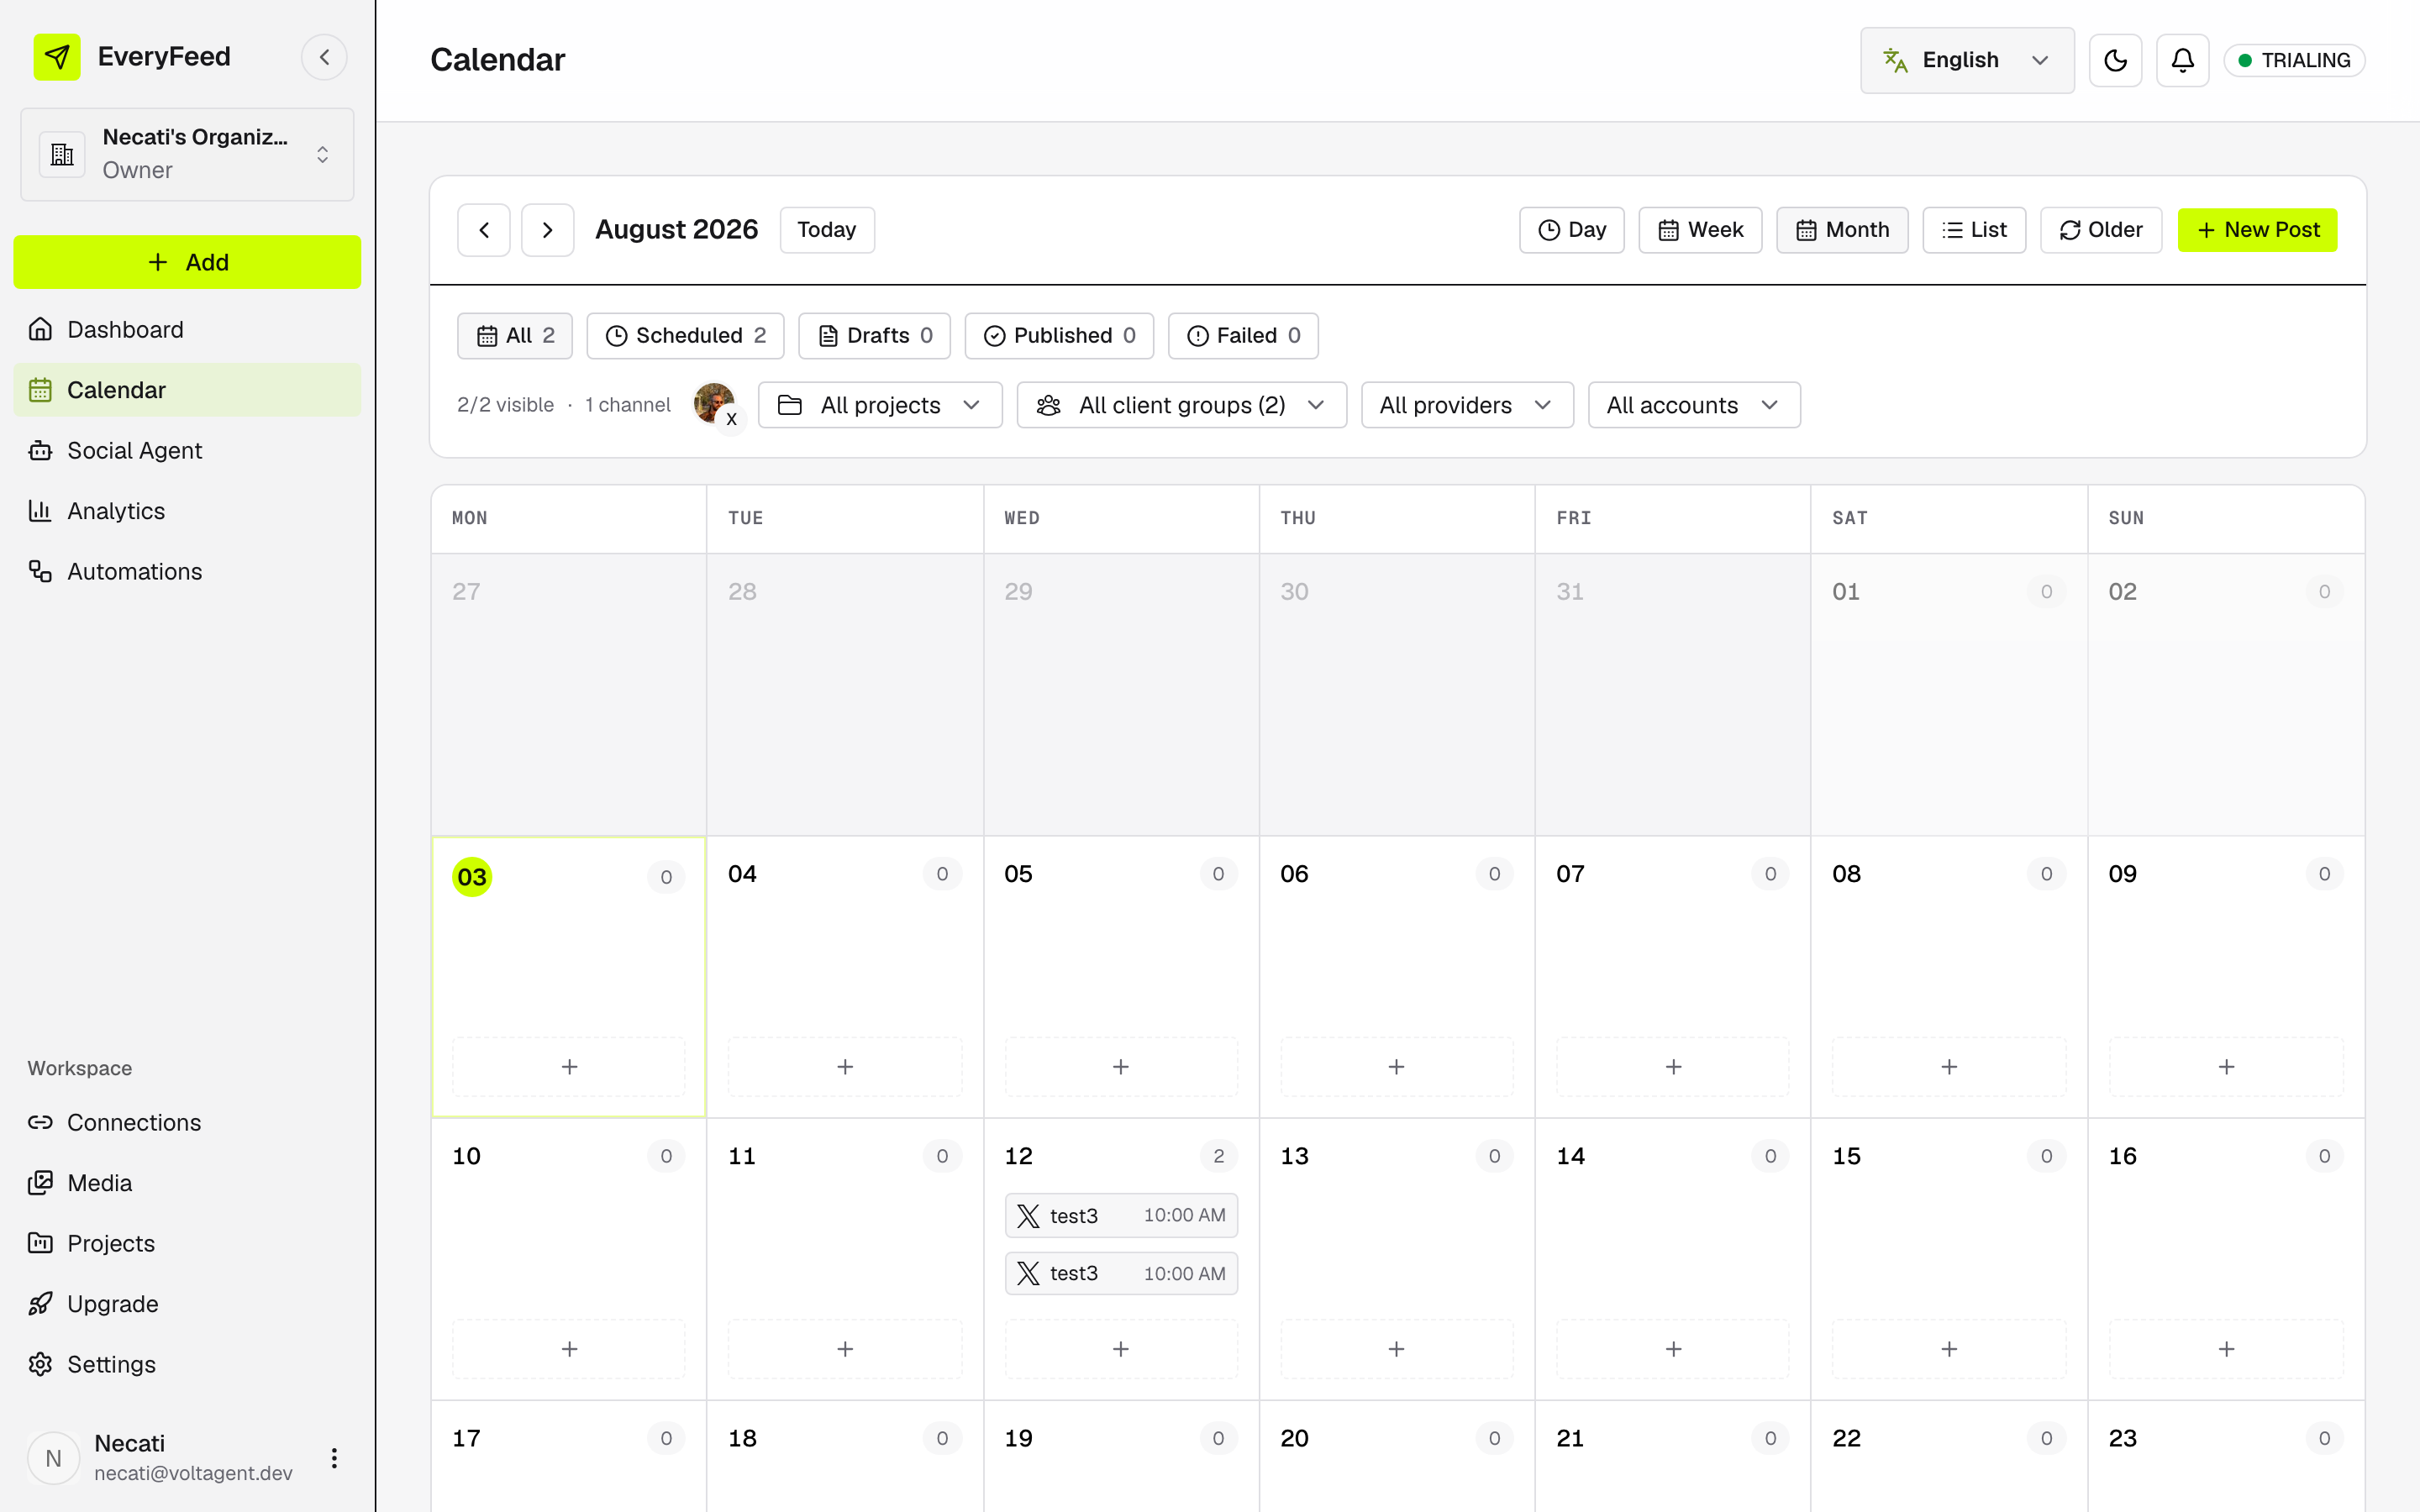Viewport: 2420px width, 1512px height.
Task: Switch to List view
Action: (x=1974, y=230)
